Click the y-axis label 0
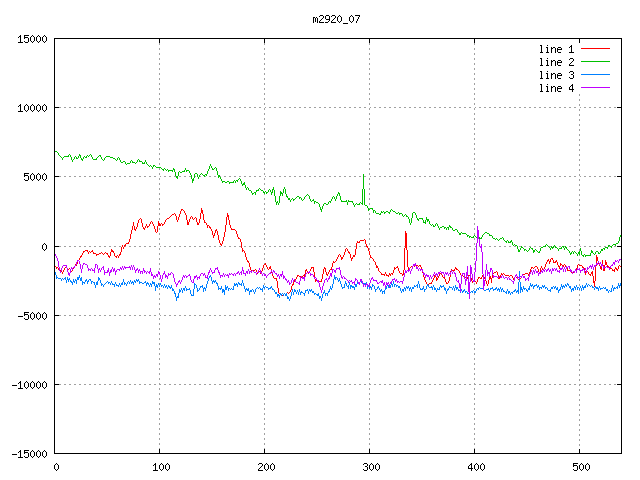Image resolution: width=640 pixels, height=480 pixels. 44,247
